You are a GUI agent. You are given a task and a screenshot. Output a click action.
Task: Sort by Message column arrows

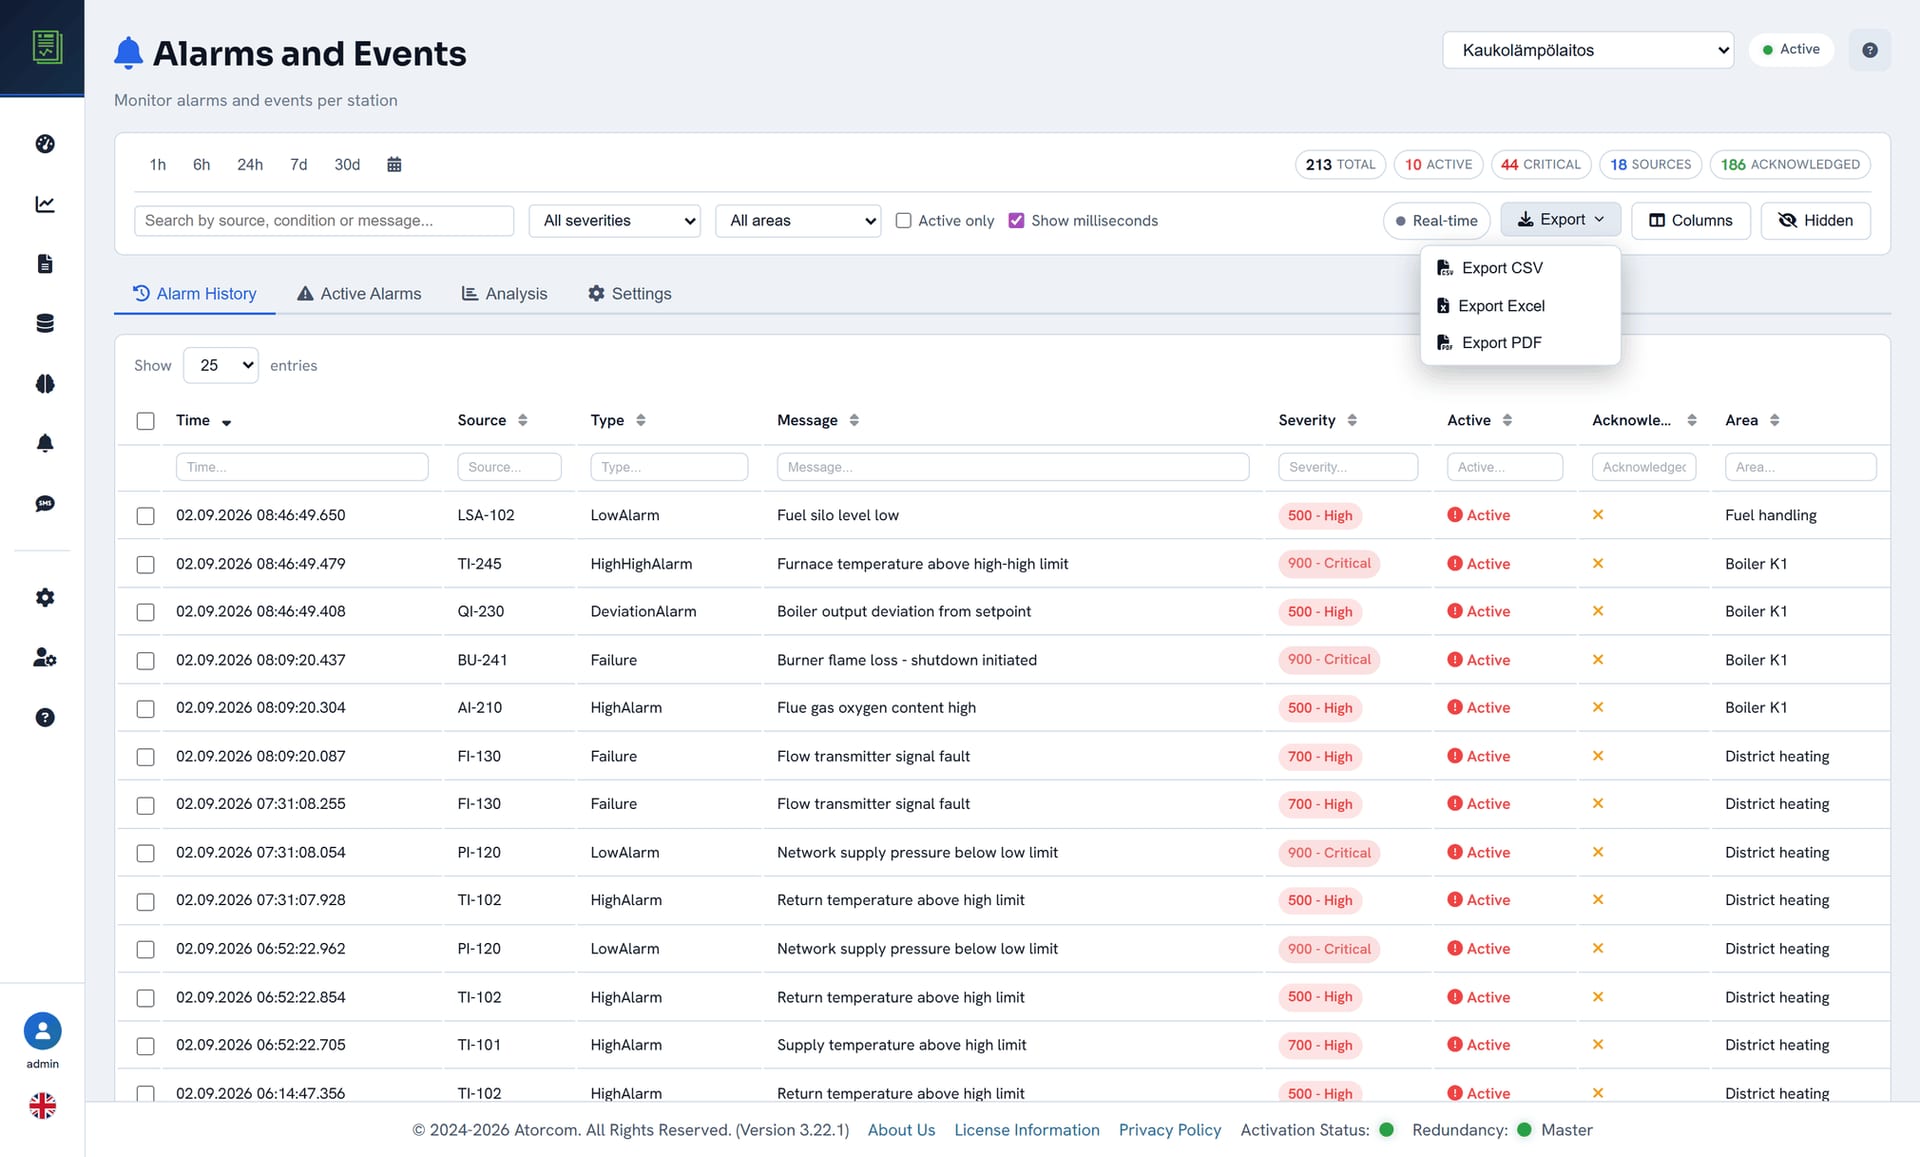[853, 420]
